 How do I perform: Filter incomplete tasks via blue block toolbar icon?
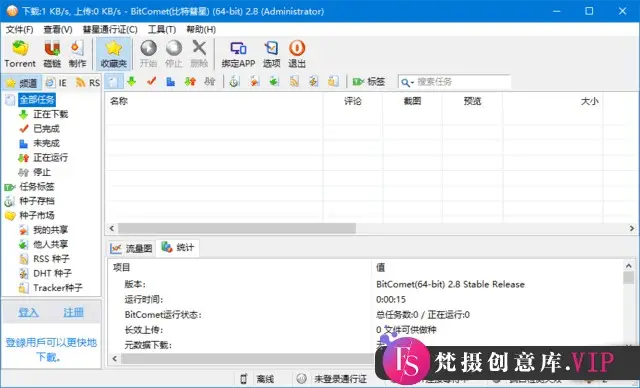coord(171,82)
